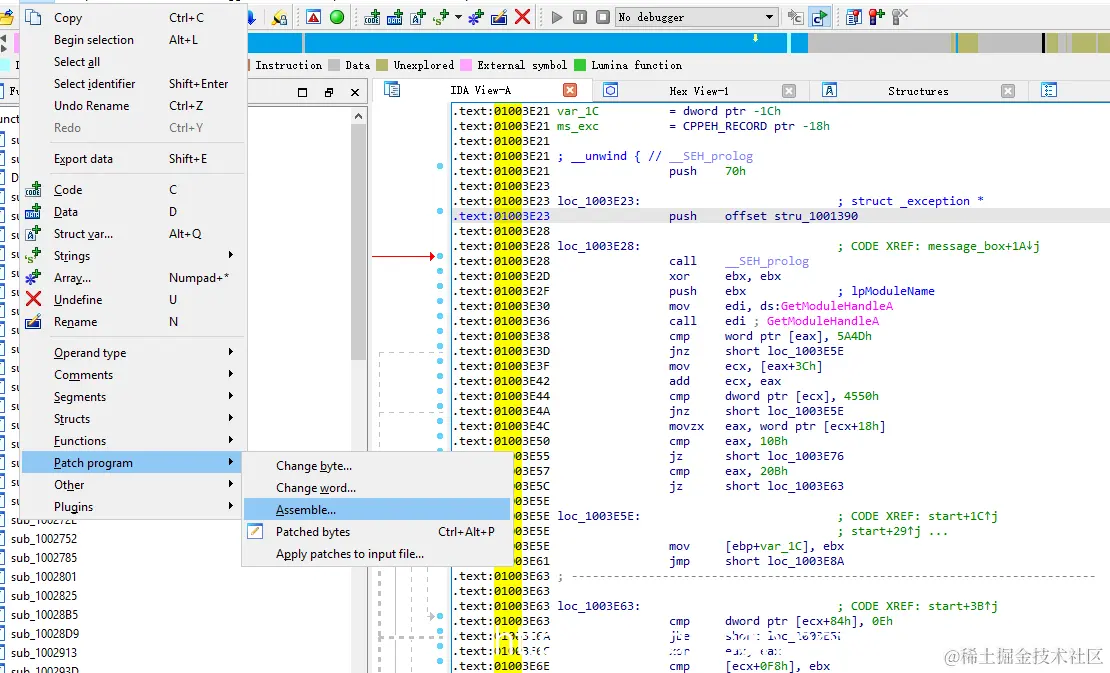Click the red warning triangle toolbar icon

click(x=314, y=17)
